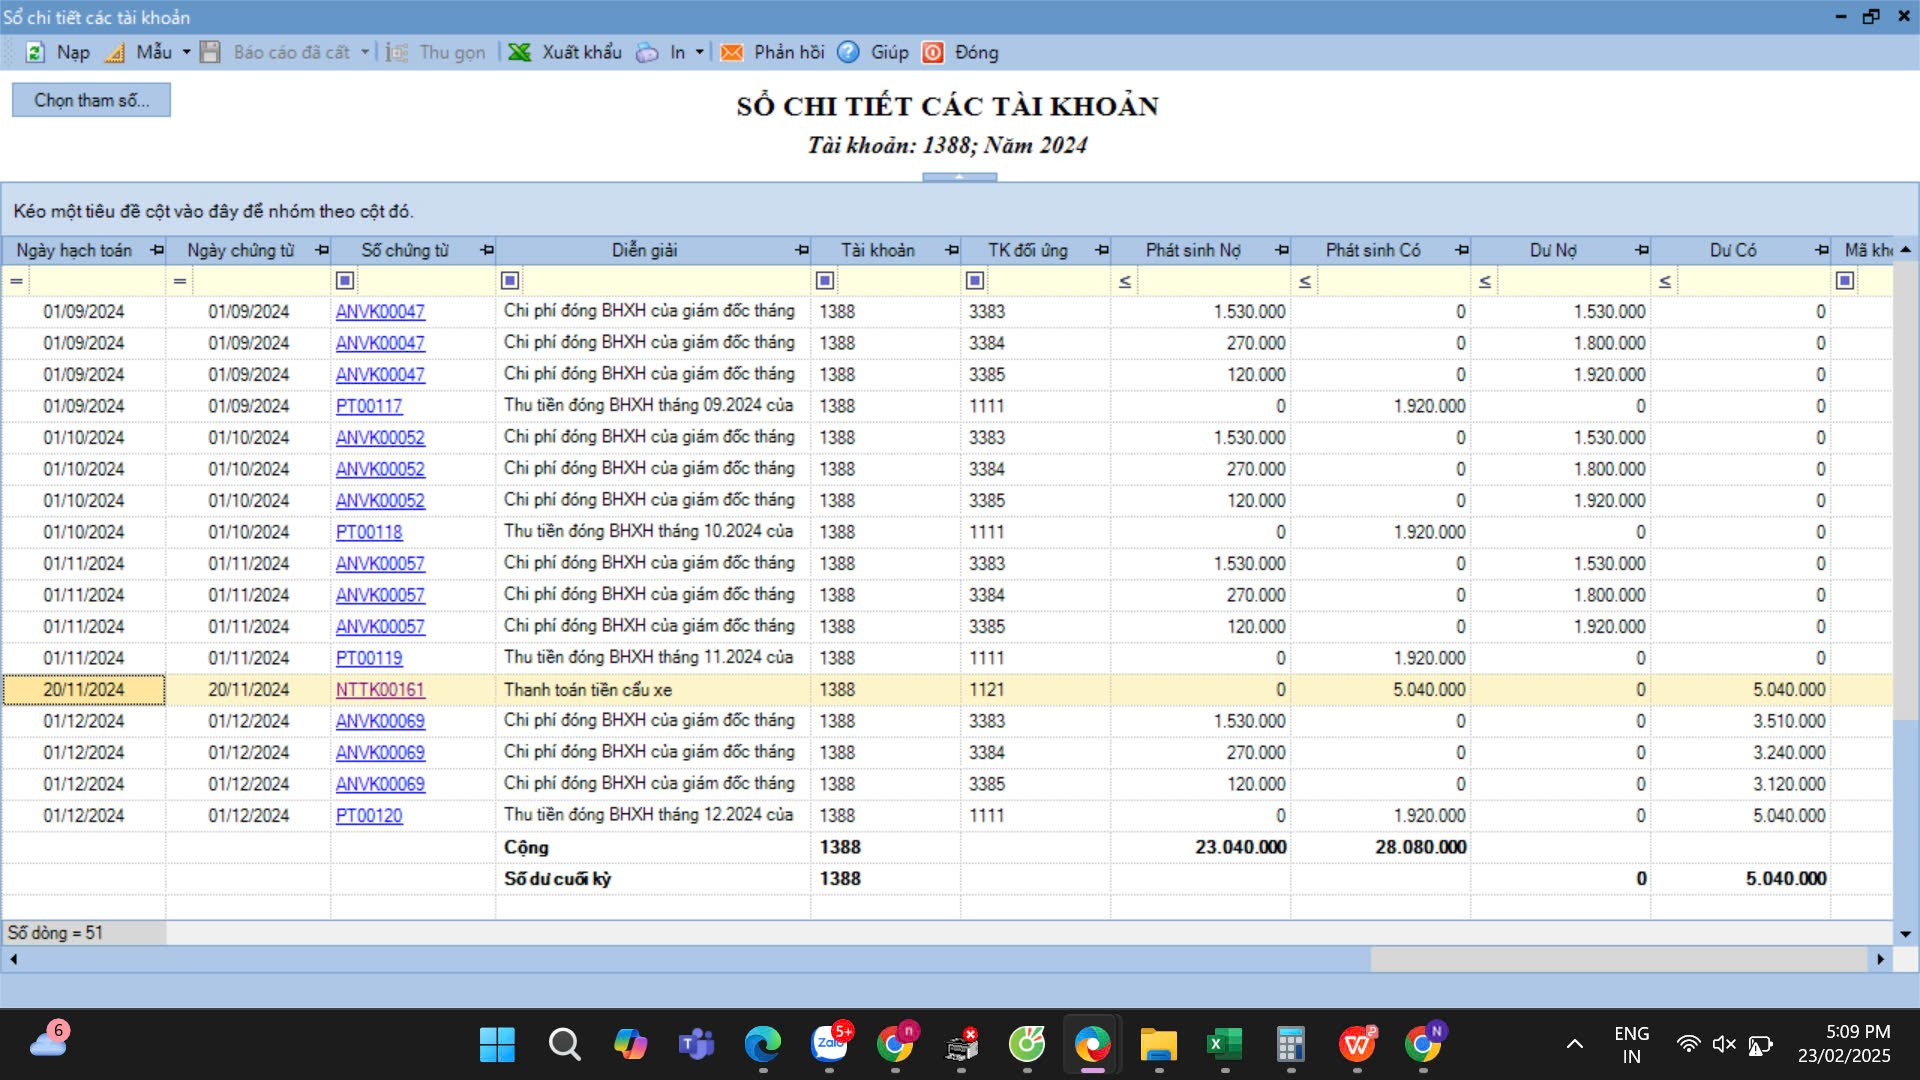Toggle the Tài khoản filter box
1920x1080 pixels.
[x=825, y=281]
